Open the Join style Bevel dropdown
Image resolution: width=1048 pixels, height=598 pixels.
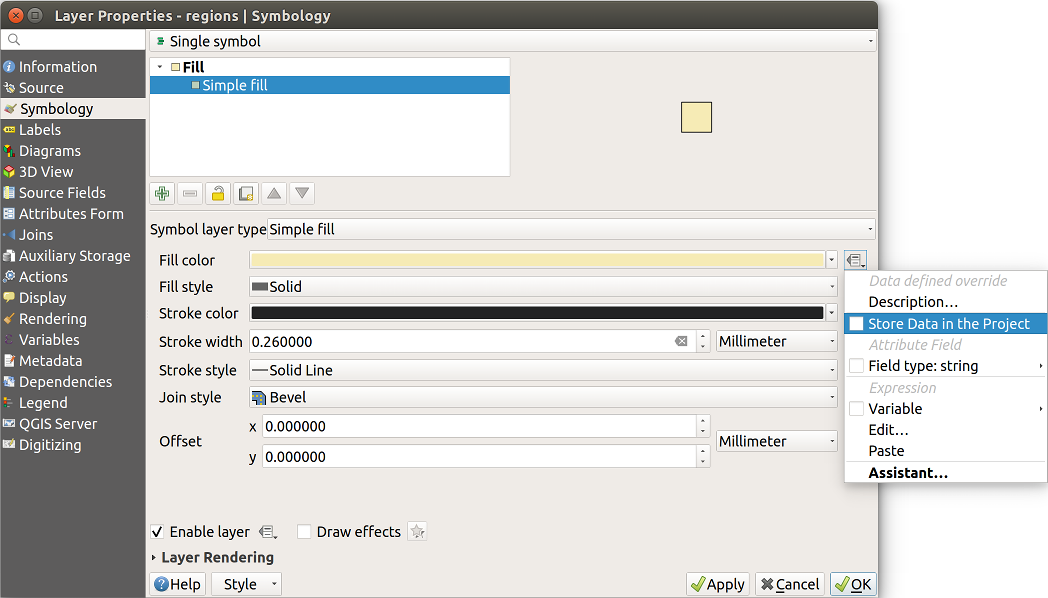543,397
